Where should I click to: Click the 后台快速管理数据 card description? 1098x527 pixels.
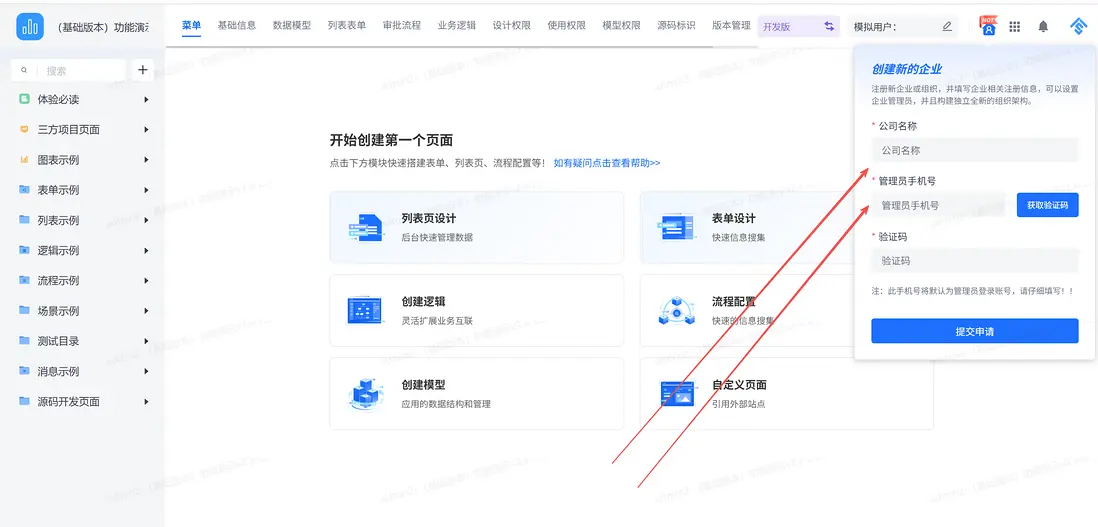pos(437,237)
